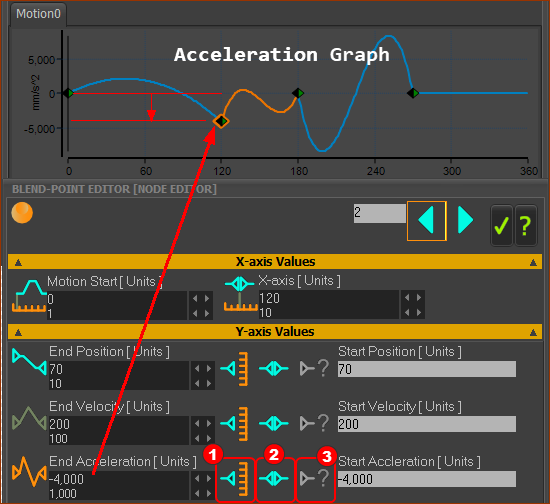This screenshot has width=550, height=504.
Task: Click End Velocity grey query icon
Action: pyautogui.click(x=315, y=423)
